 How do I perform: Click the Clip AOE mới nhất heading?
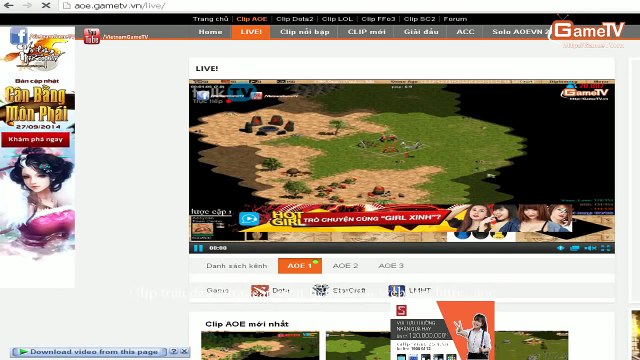247,324
